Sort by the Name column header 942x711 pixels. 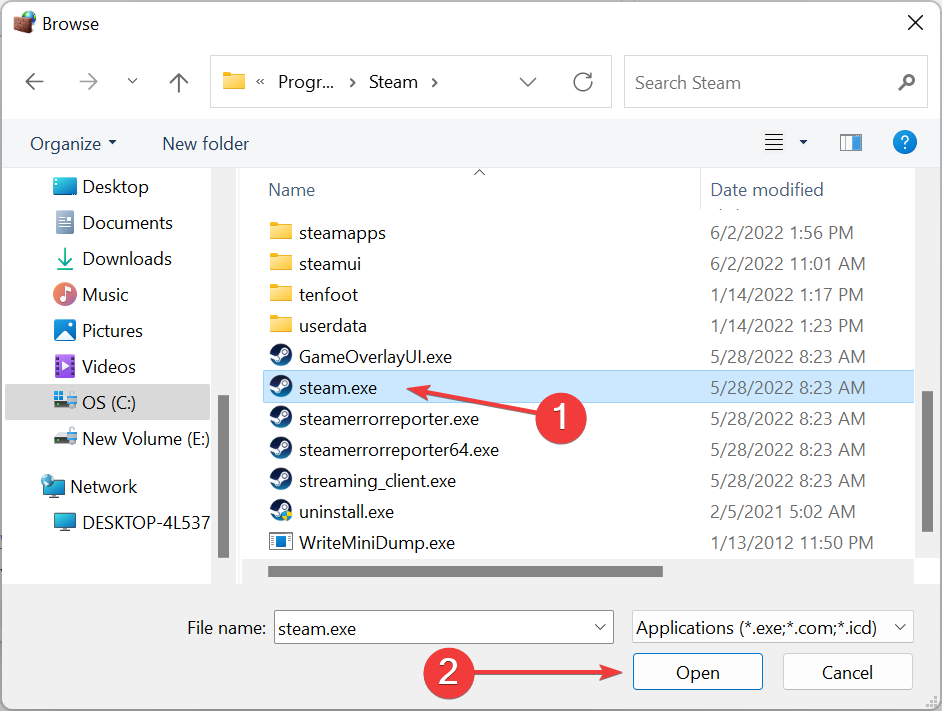pyautogui.click(x=291, y=190)
